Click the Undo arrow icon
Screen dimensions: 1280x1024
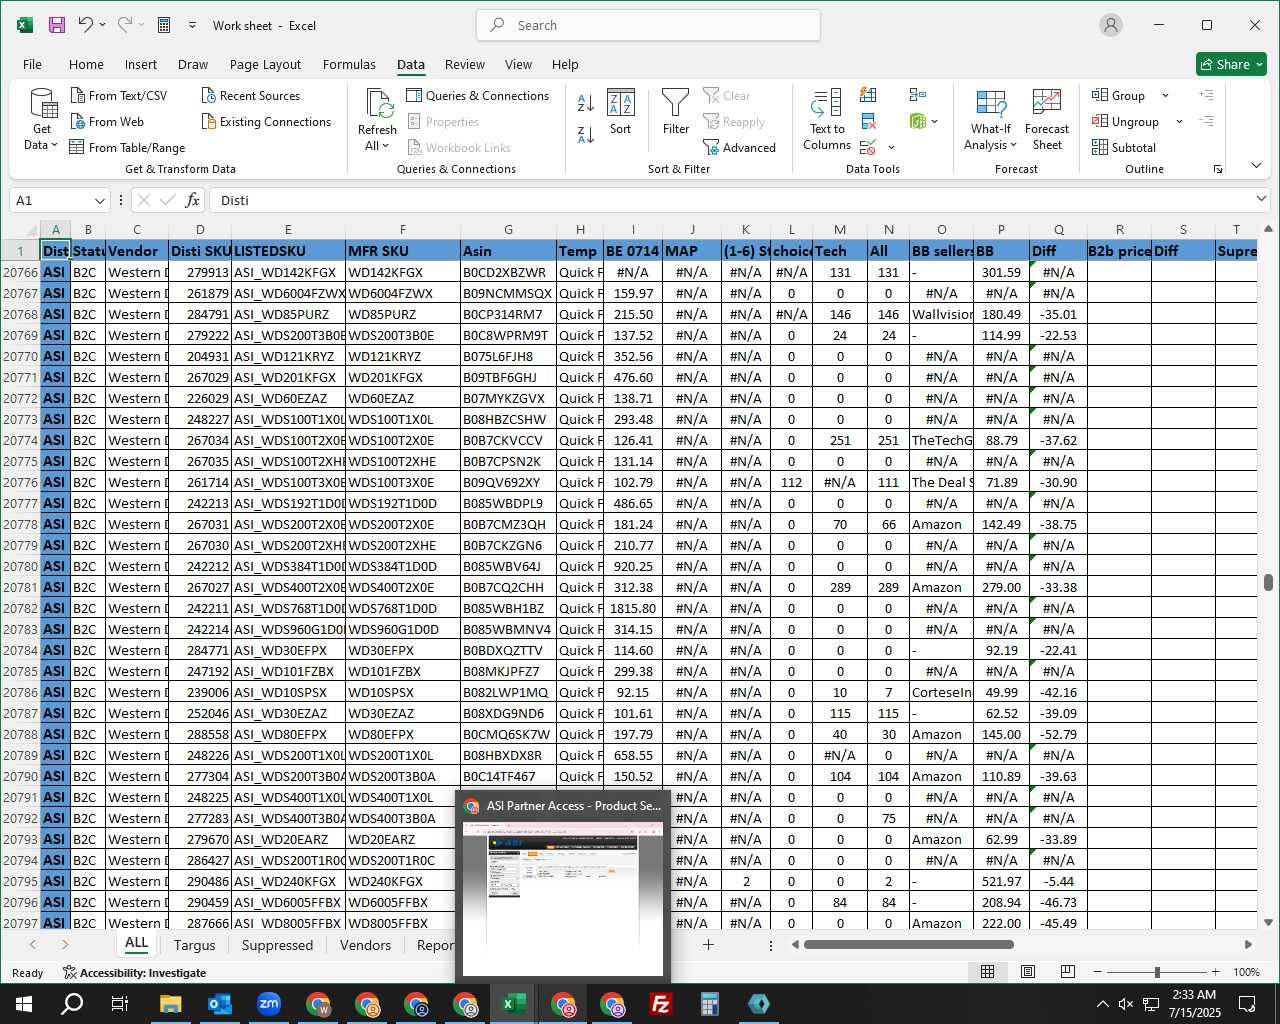[x=85, y=25]
